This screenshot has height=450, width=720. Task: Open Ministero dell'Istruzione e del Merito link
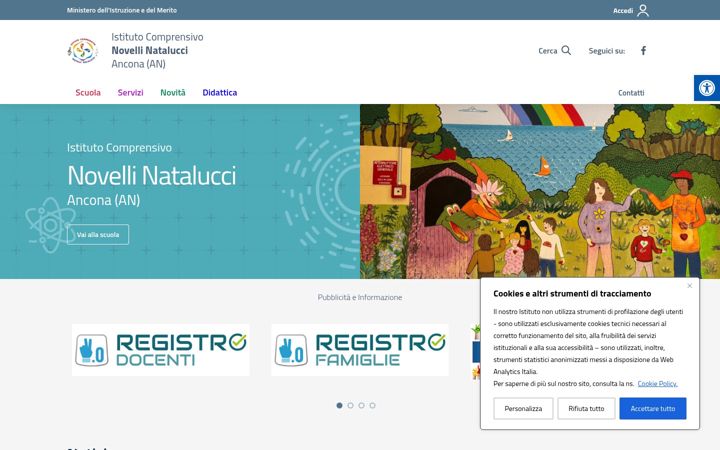[122, 10]
